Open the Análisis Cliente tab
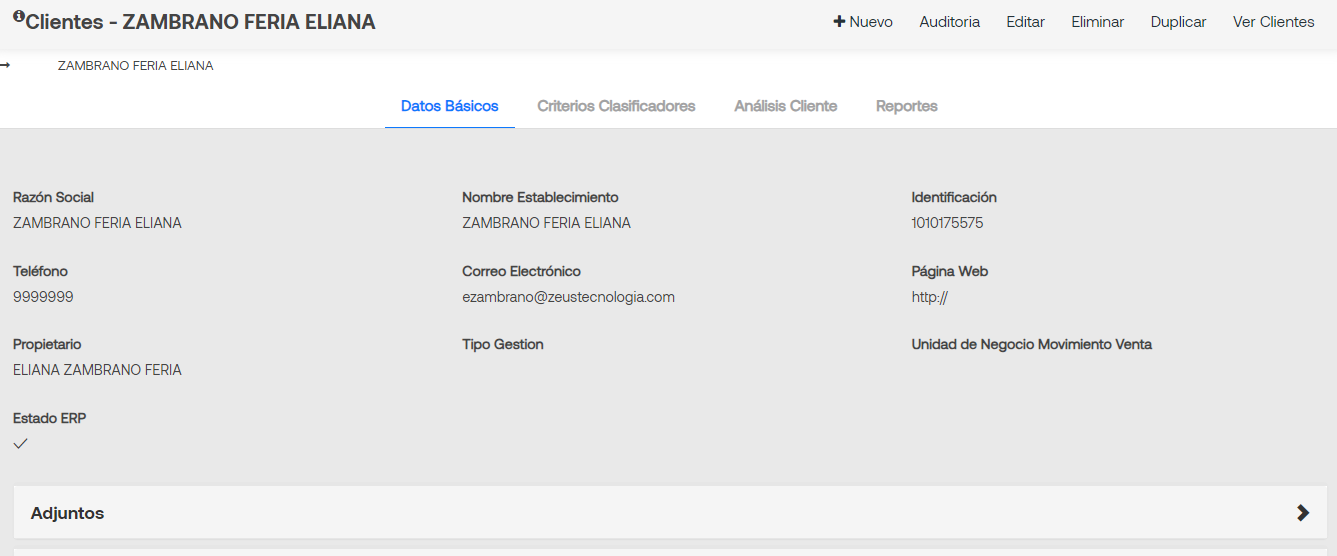This screenshot has width=1337, height=556. coord(786,106)
